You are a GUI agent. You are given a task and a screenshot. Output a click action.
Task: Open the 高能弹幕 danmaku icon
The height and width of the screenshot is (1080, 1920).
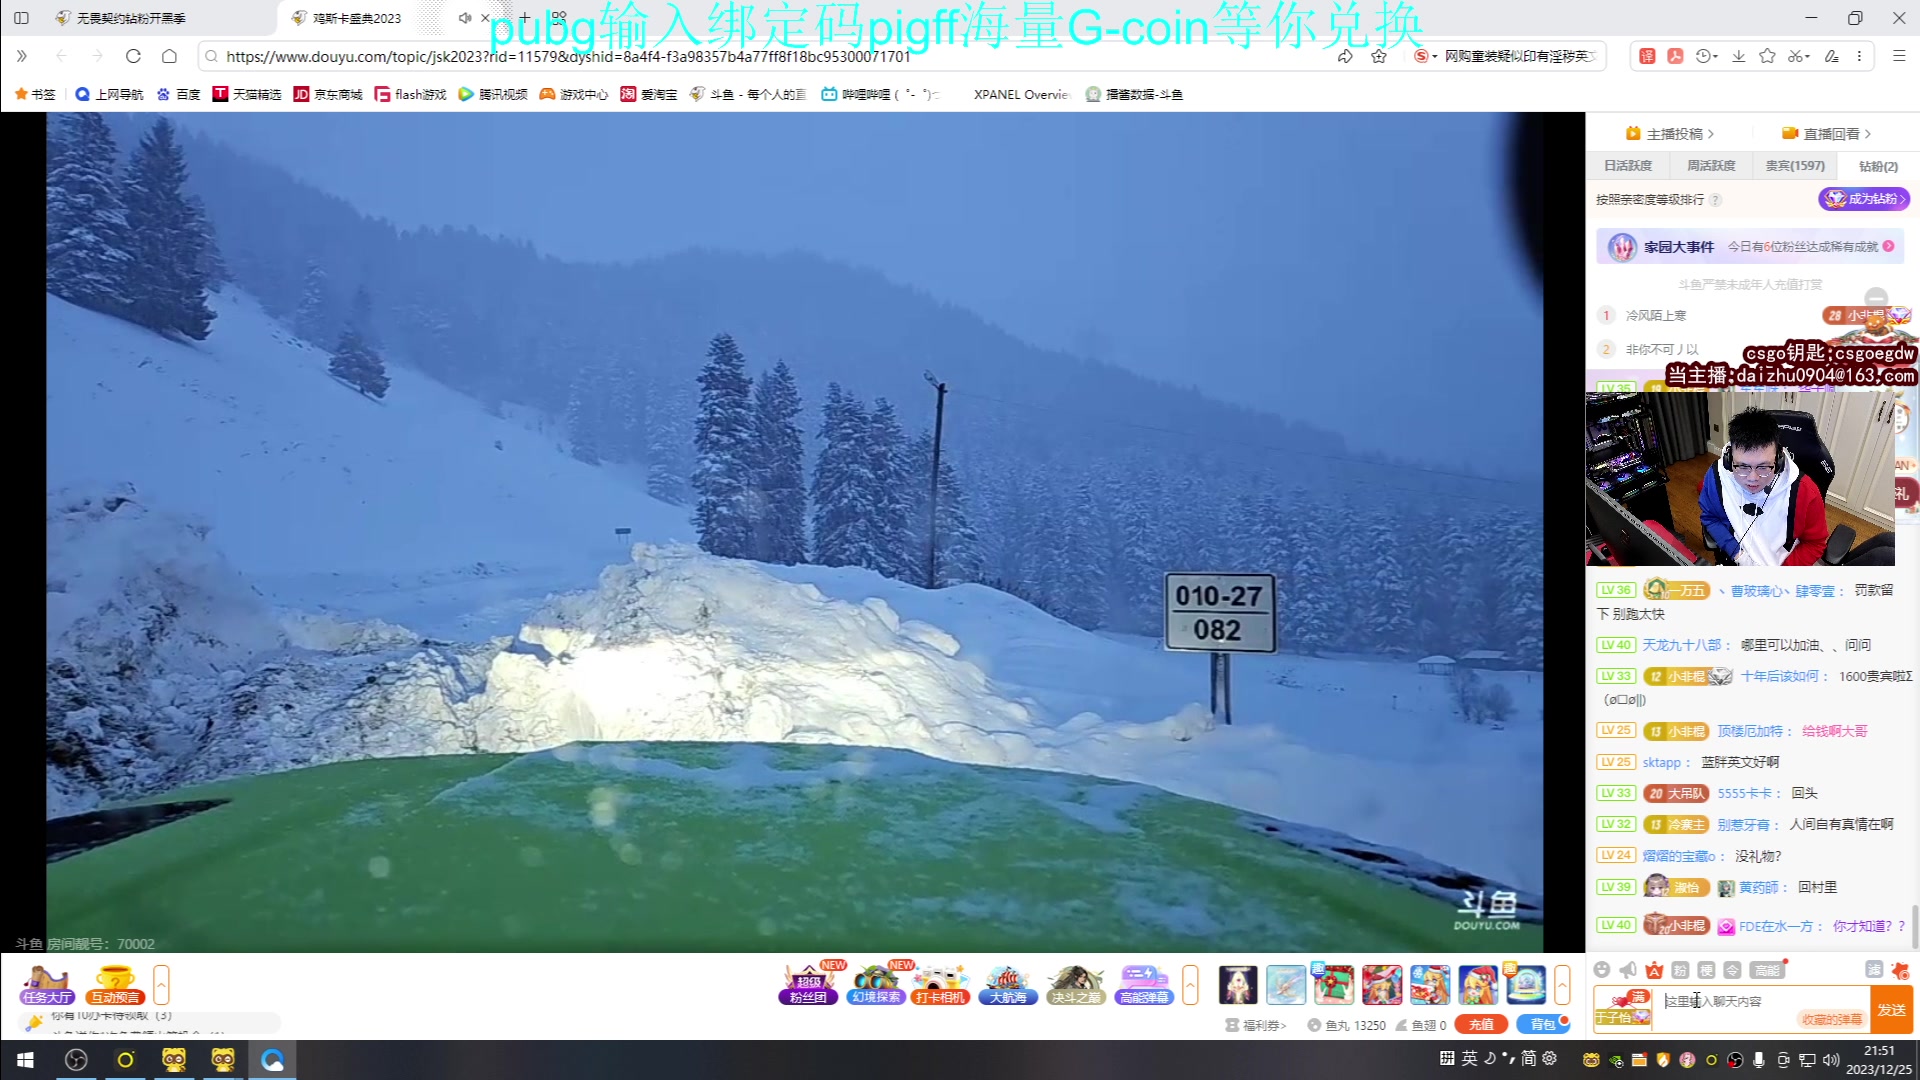(1143, 985)
